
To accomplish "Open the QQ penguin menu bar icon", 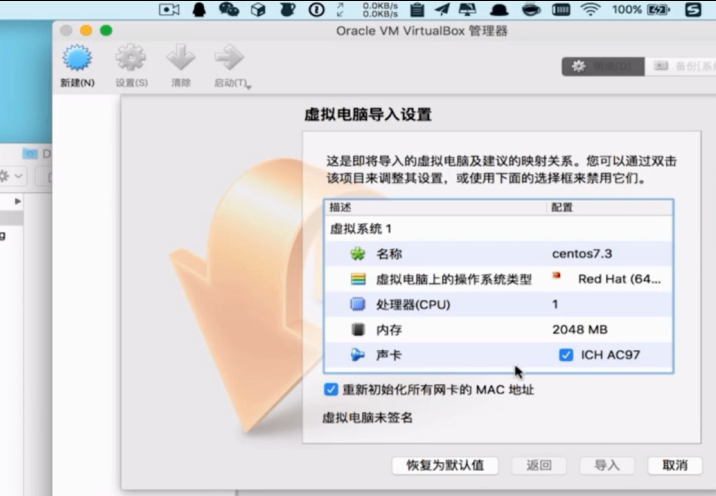I will tap(199, 10).
